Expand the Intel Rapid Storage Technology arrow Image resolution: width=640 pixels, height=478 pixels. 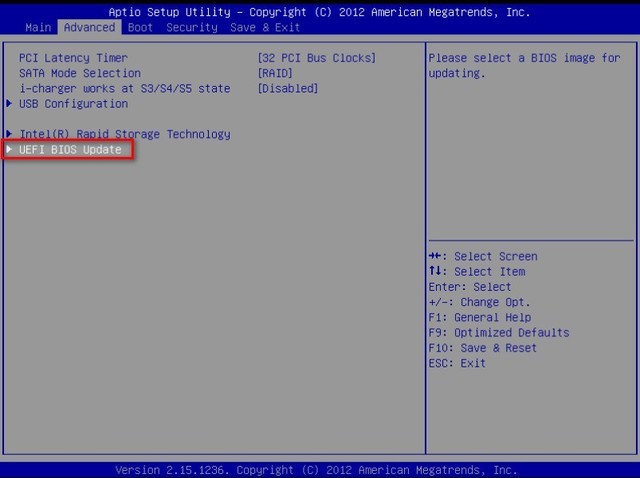click(x=10, y=134)
